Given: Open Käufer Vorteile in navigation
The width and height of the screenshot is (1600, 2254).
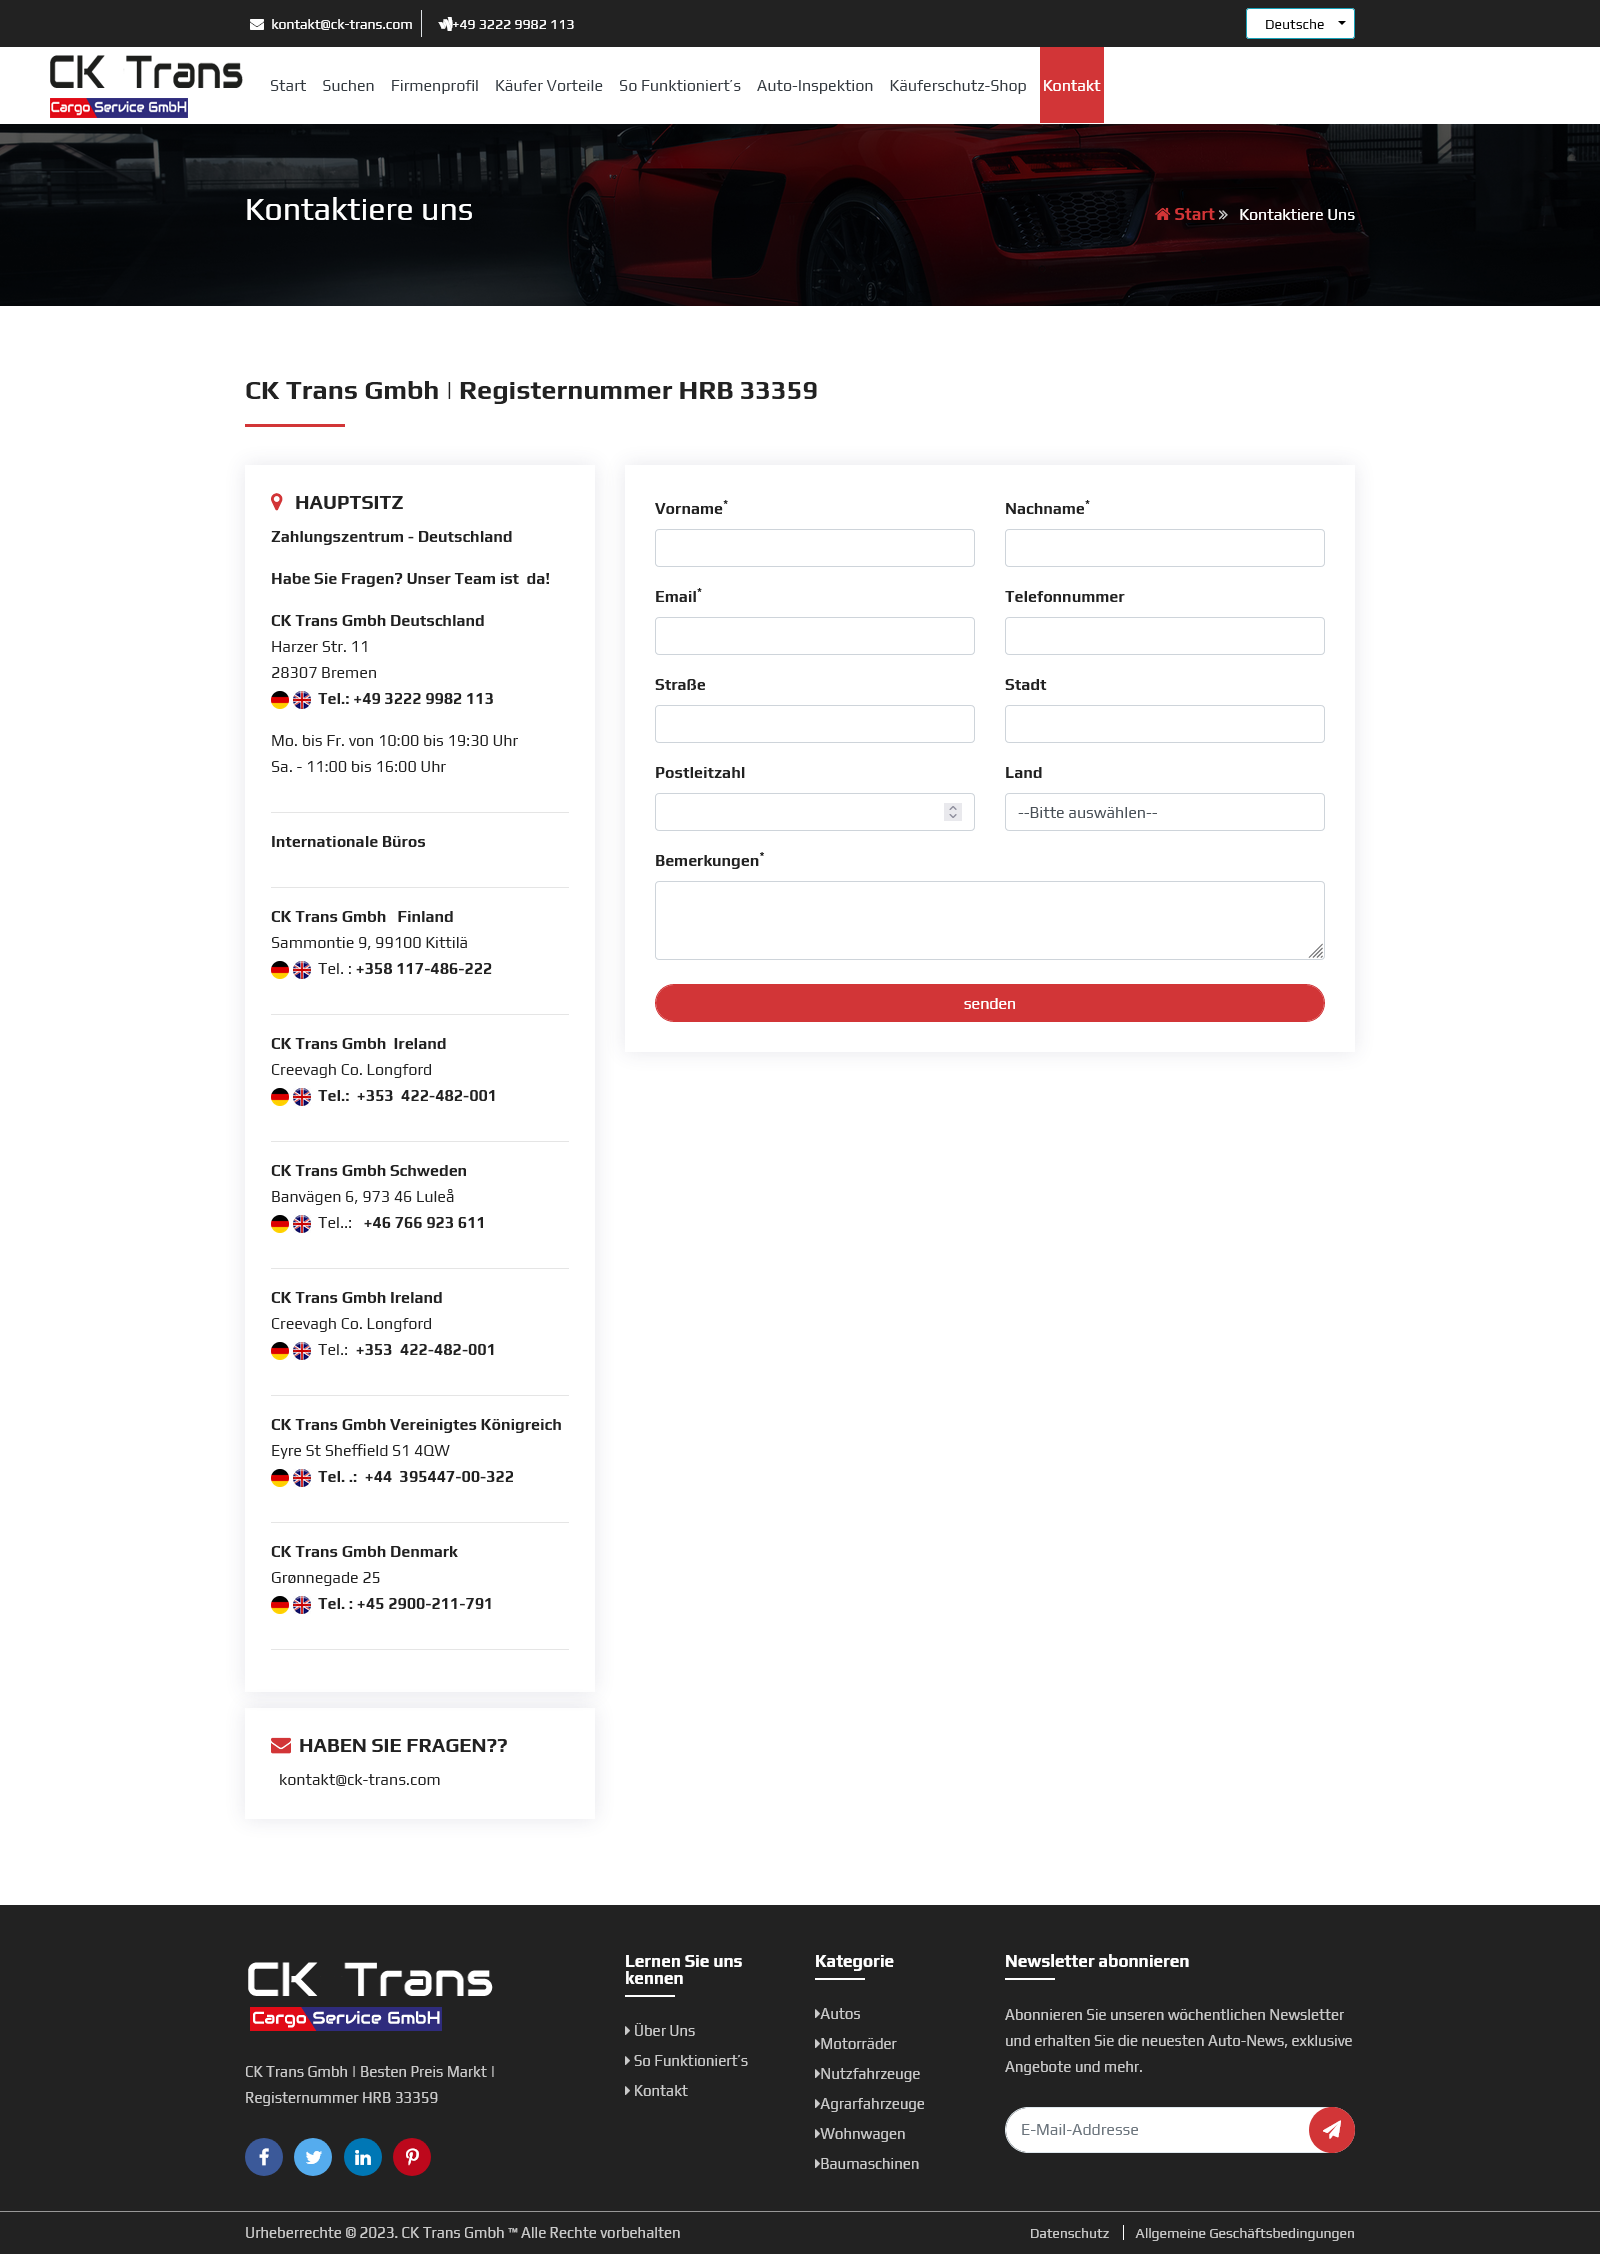Looking at the screenshot, I should (549, 86).
